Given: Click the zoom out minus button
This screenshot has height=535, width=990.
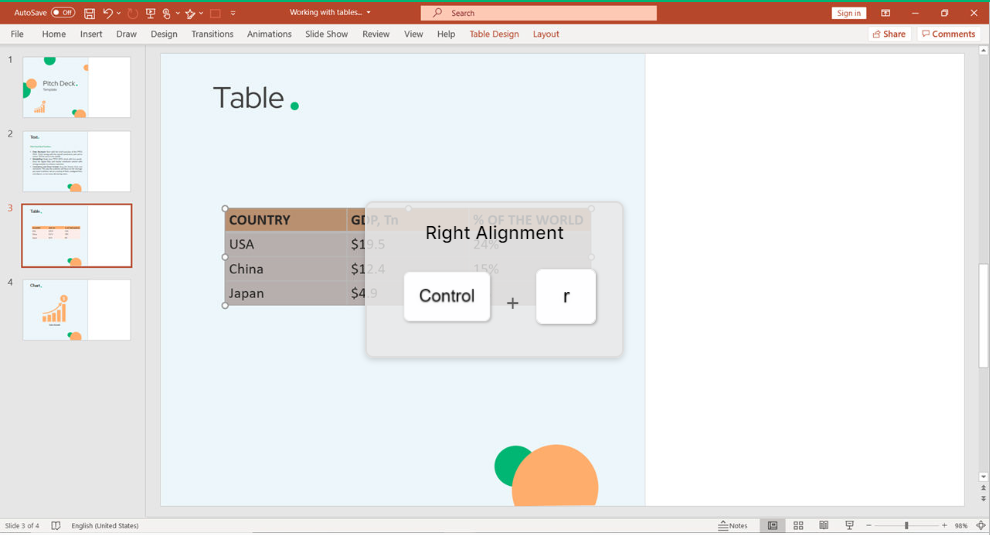Looking at the screenshot, I should point(869,526).
